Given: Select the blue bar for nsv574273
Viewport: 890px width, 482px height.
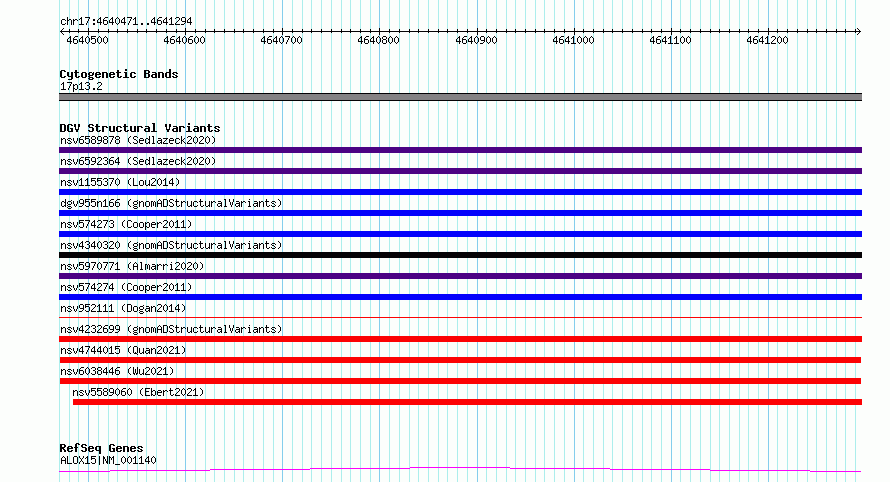Looking at the screenshot, I should tap(460, 234).
